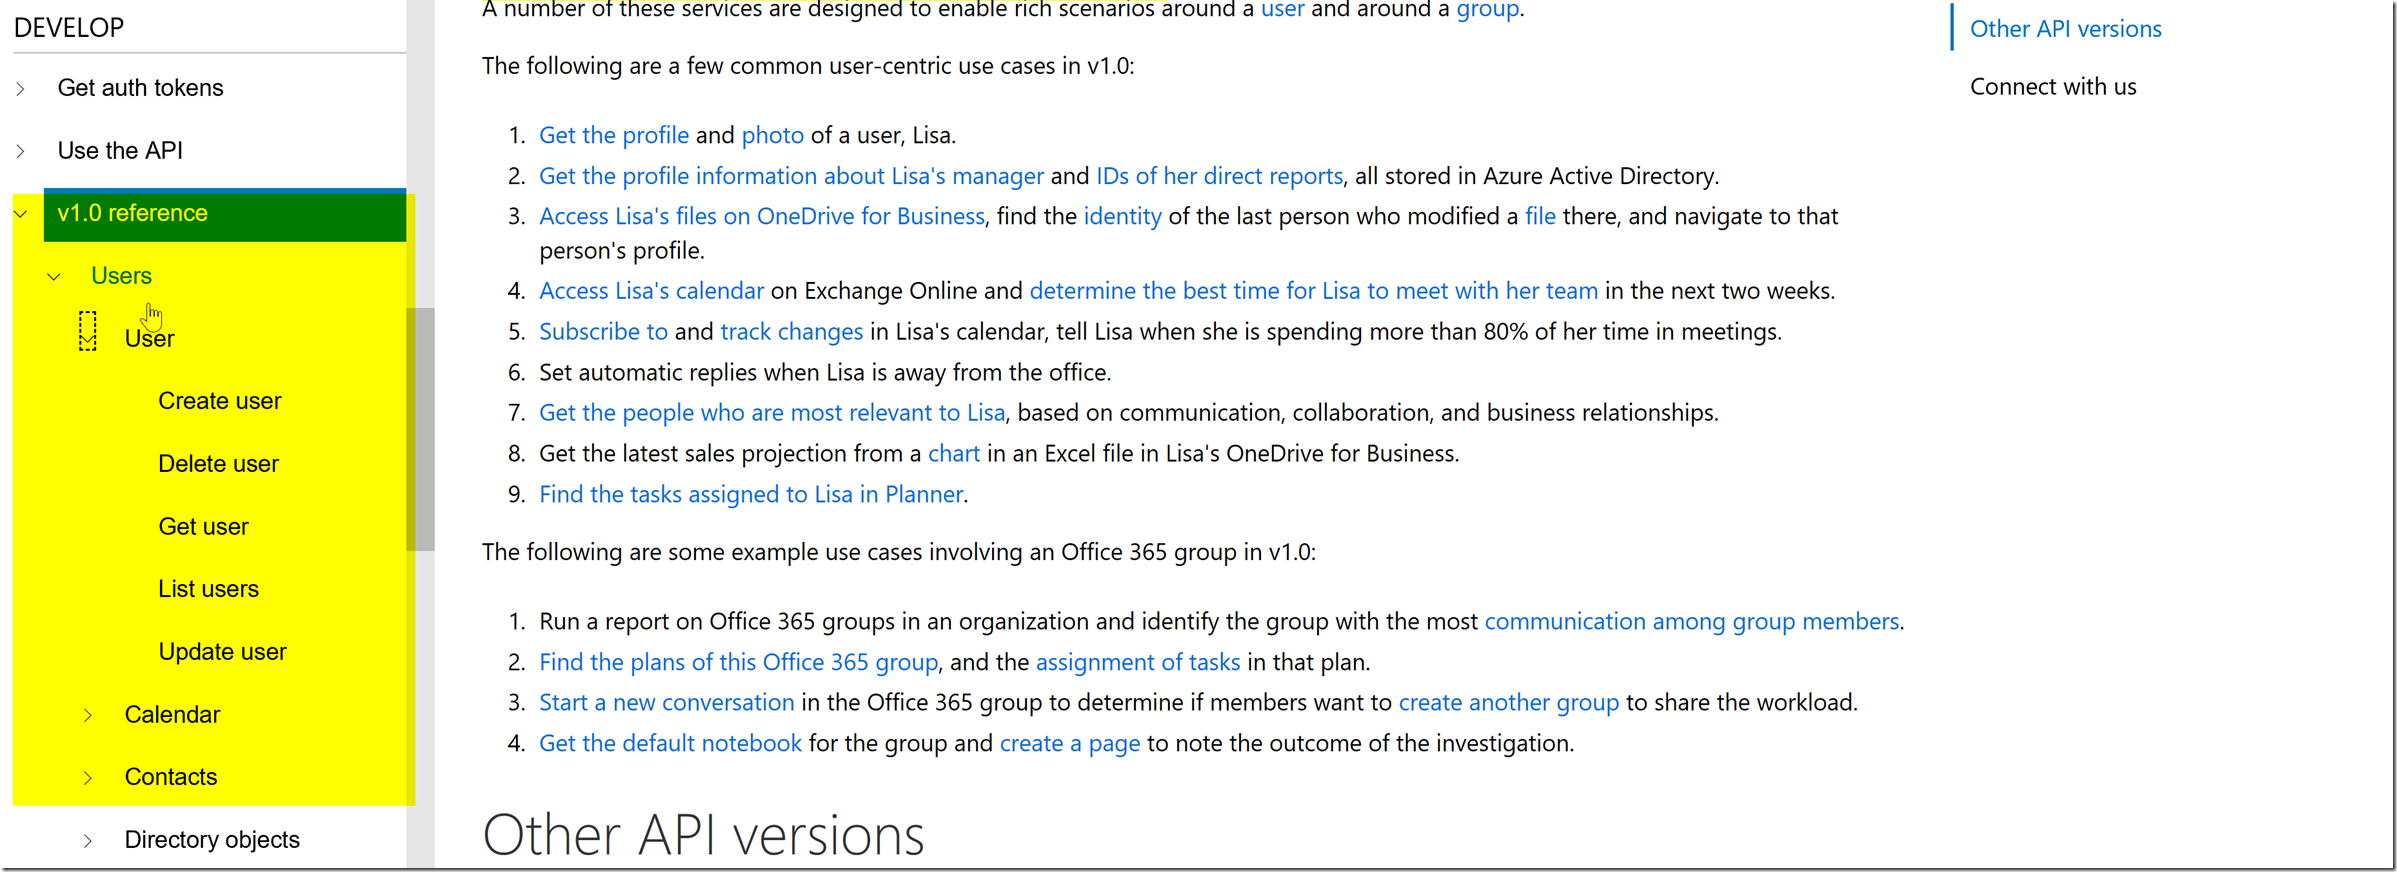Follow the identity link
The image size is (2397, 872).
1123,216
